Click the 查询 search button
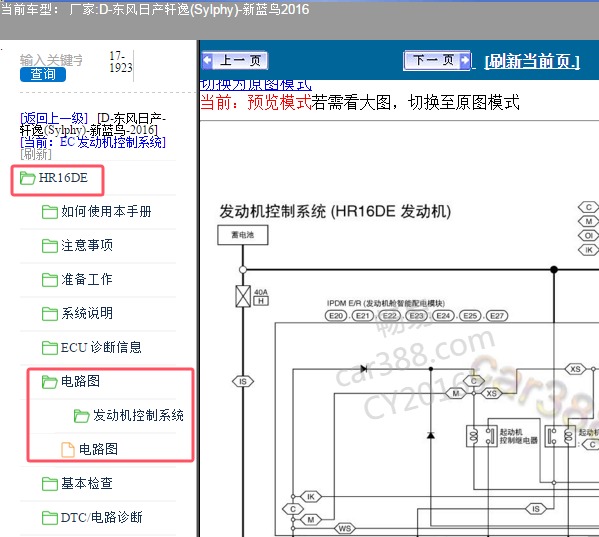 click(43, 74)
